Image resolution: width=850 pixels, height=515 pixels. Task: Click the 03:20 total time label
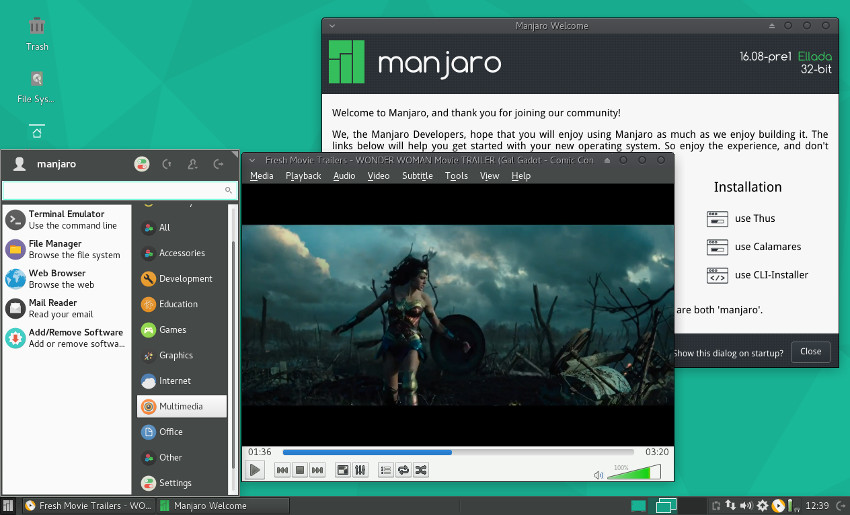pos(656,452)
